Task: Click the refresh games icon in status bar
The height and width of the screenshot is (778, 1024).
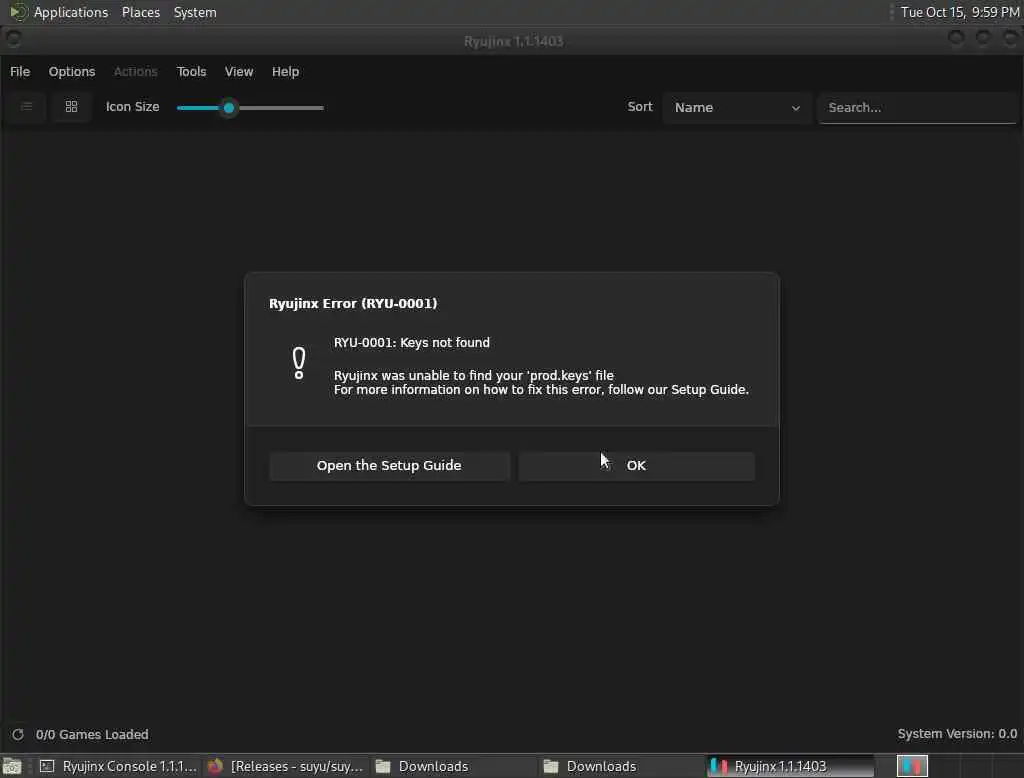Action: [18, 734]
